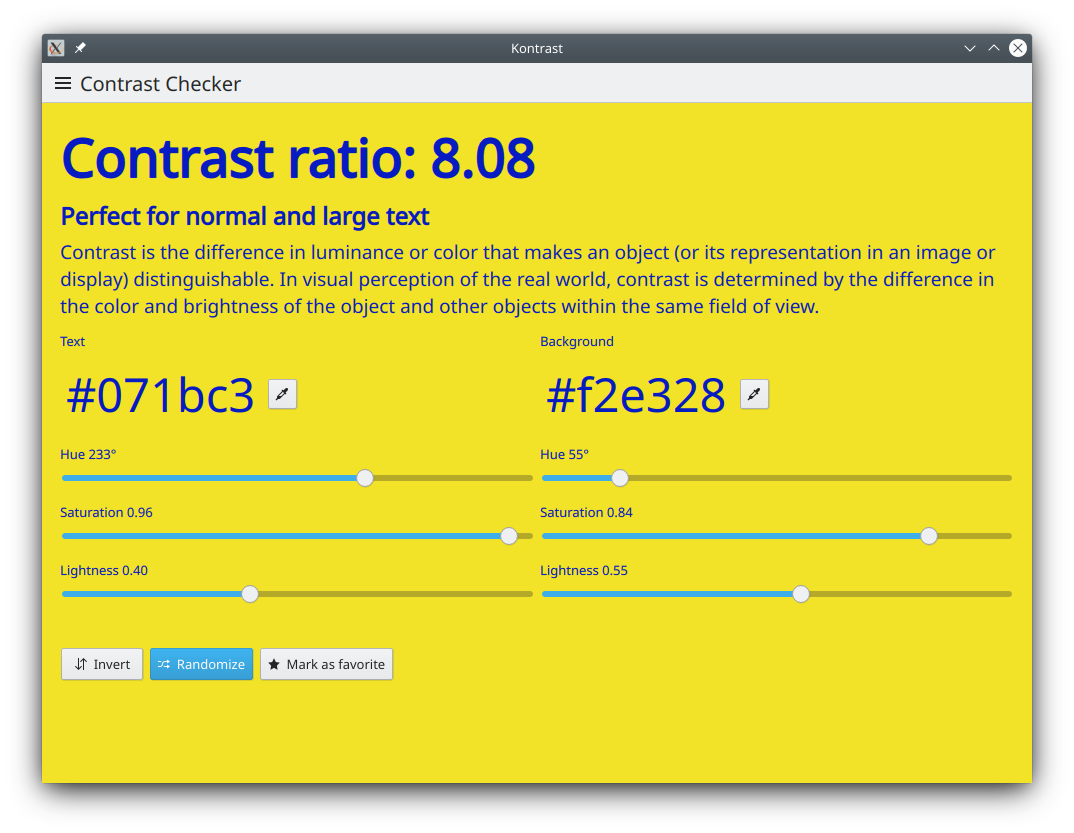Mark the color combination as favorite
The image size is (1074, 833).
point(326,664)
